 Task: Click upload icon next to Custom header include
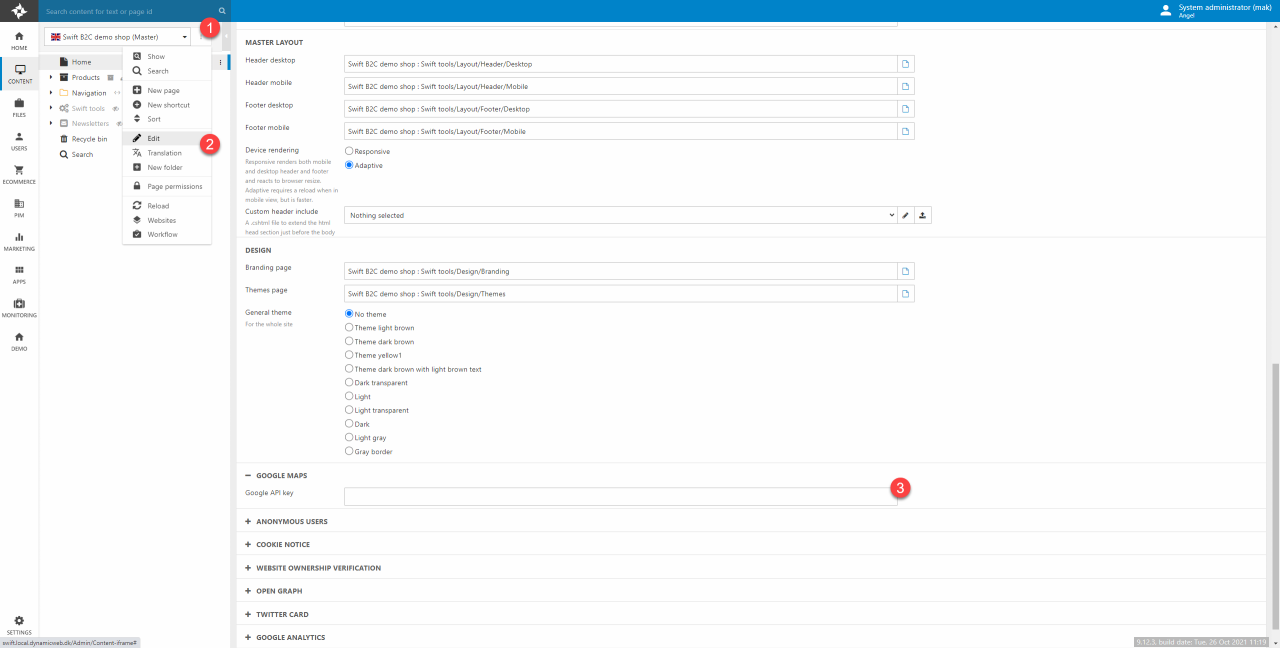click(x=923, y=215)
